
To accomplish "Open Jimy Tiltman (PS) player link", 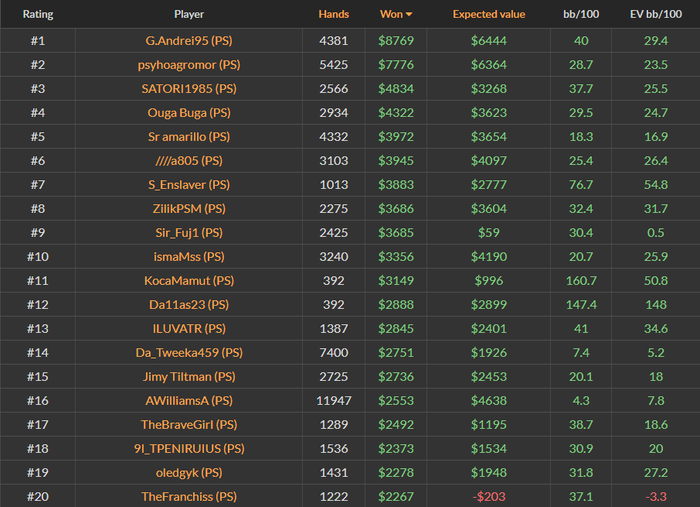I will (x=189, y=377).
